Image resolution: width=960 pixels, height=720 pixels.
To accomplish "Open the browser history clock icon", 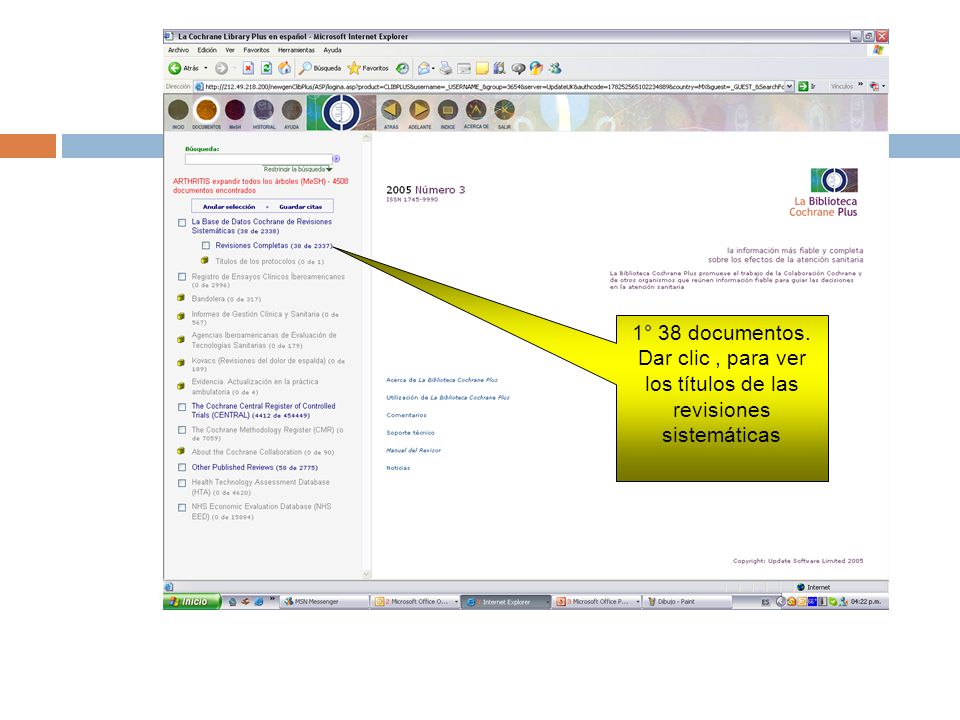I will [x=402, y=68].
